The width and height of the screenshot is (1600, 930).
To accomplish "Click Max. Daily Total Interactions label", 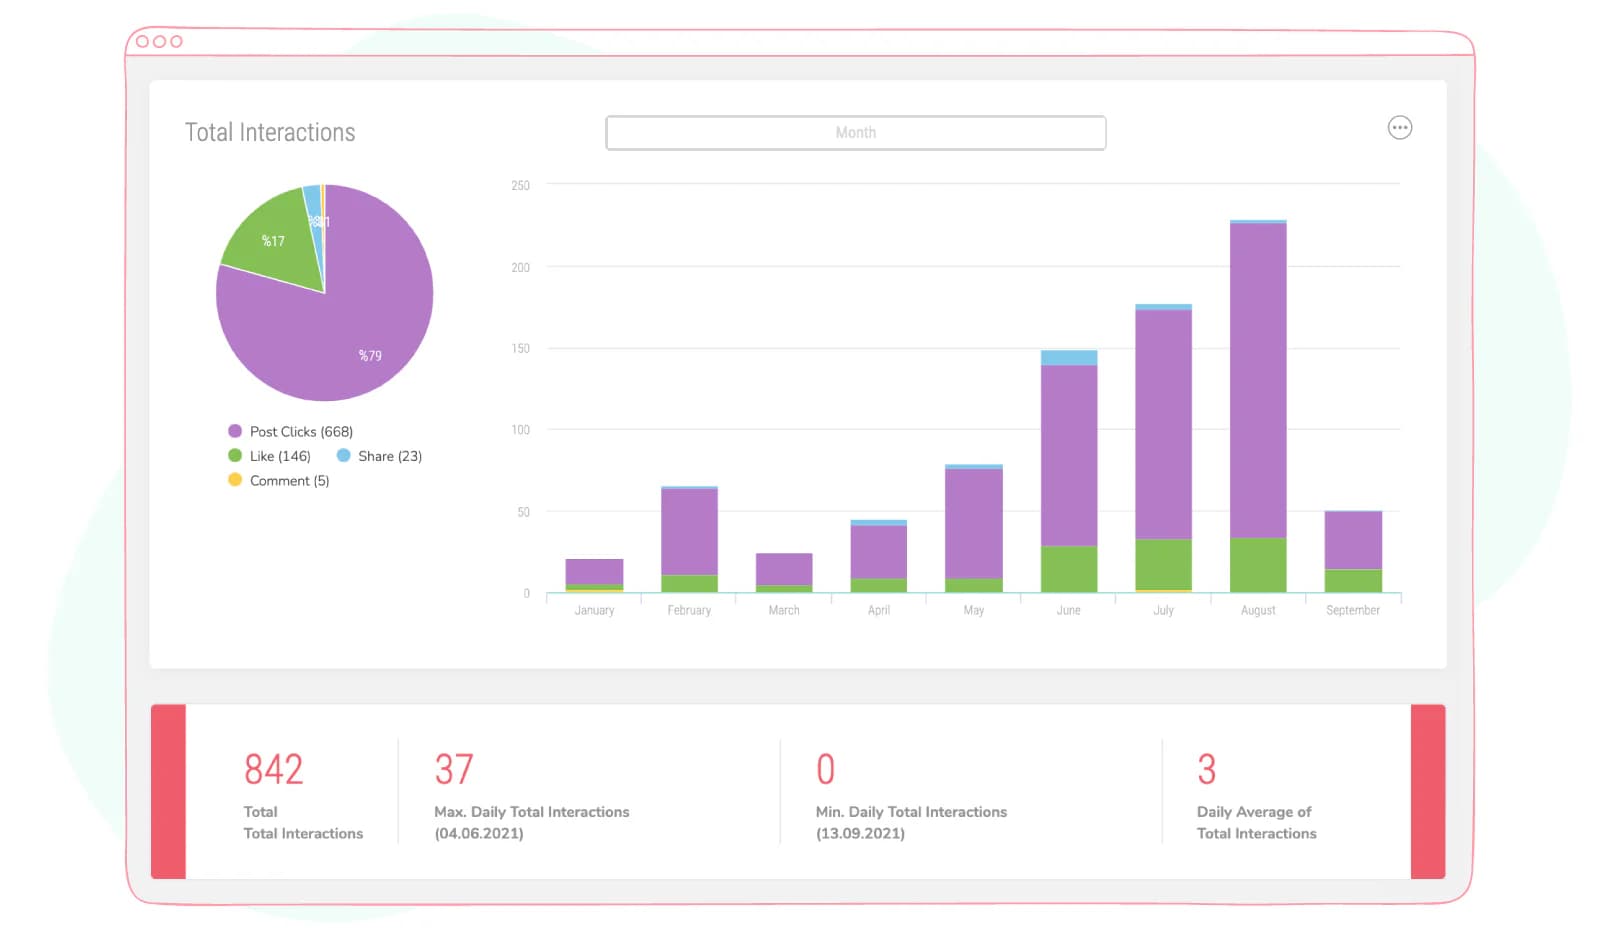I will click(x=532, y=812).
